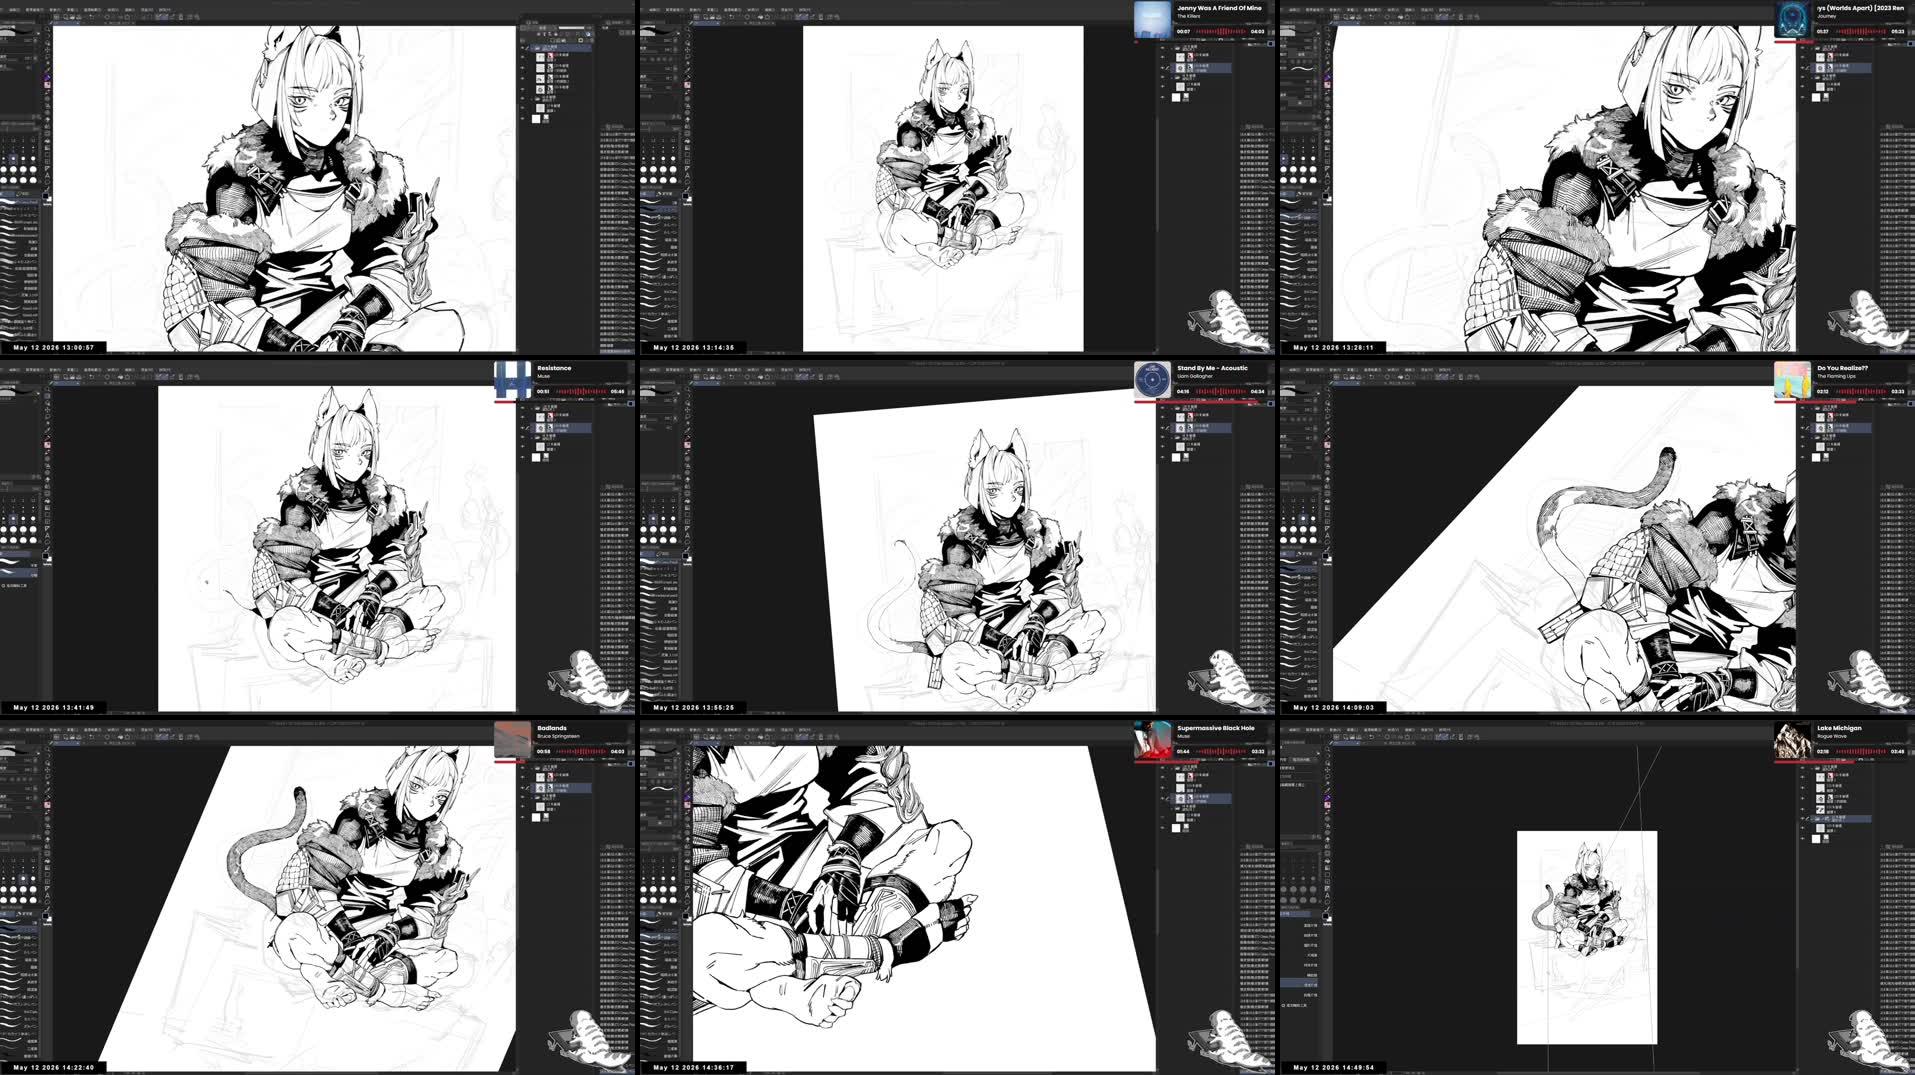Select the move tool in the 14:49:54 frame

pyautogui.click(x=1327, y=770)
